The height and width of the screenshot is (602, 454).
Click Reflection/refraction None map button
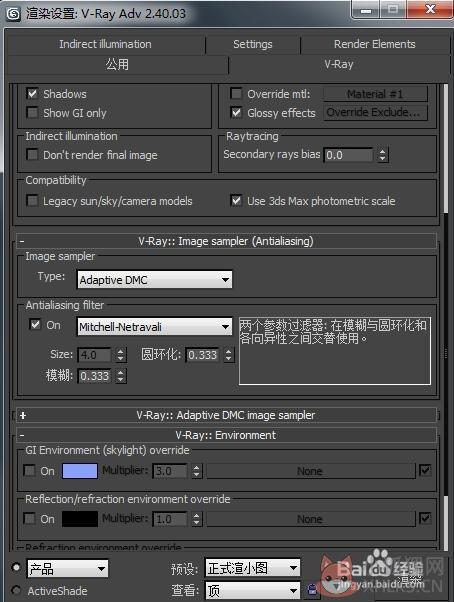(311, 519)
